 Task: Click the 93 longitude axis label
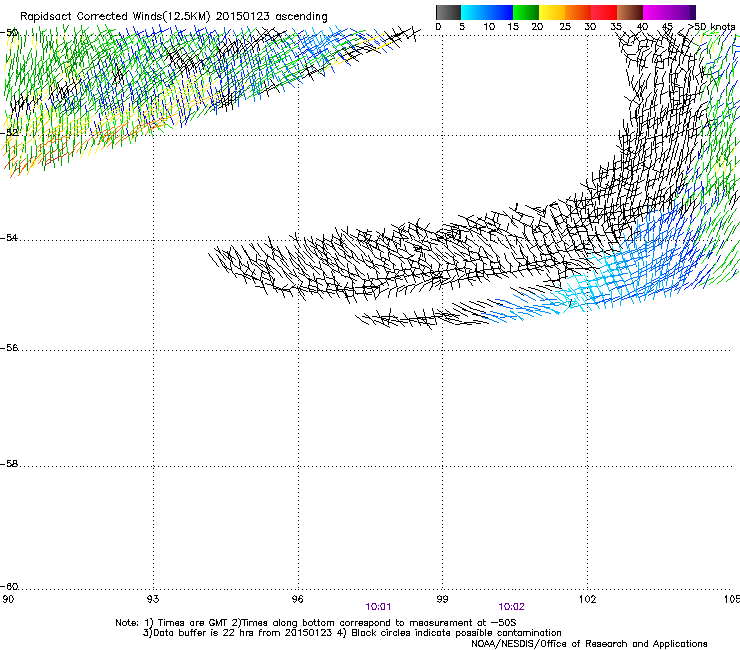[153, 599]
